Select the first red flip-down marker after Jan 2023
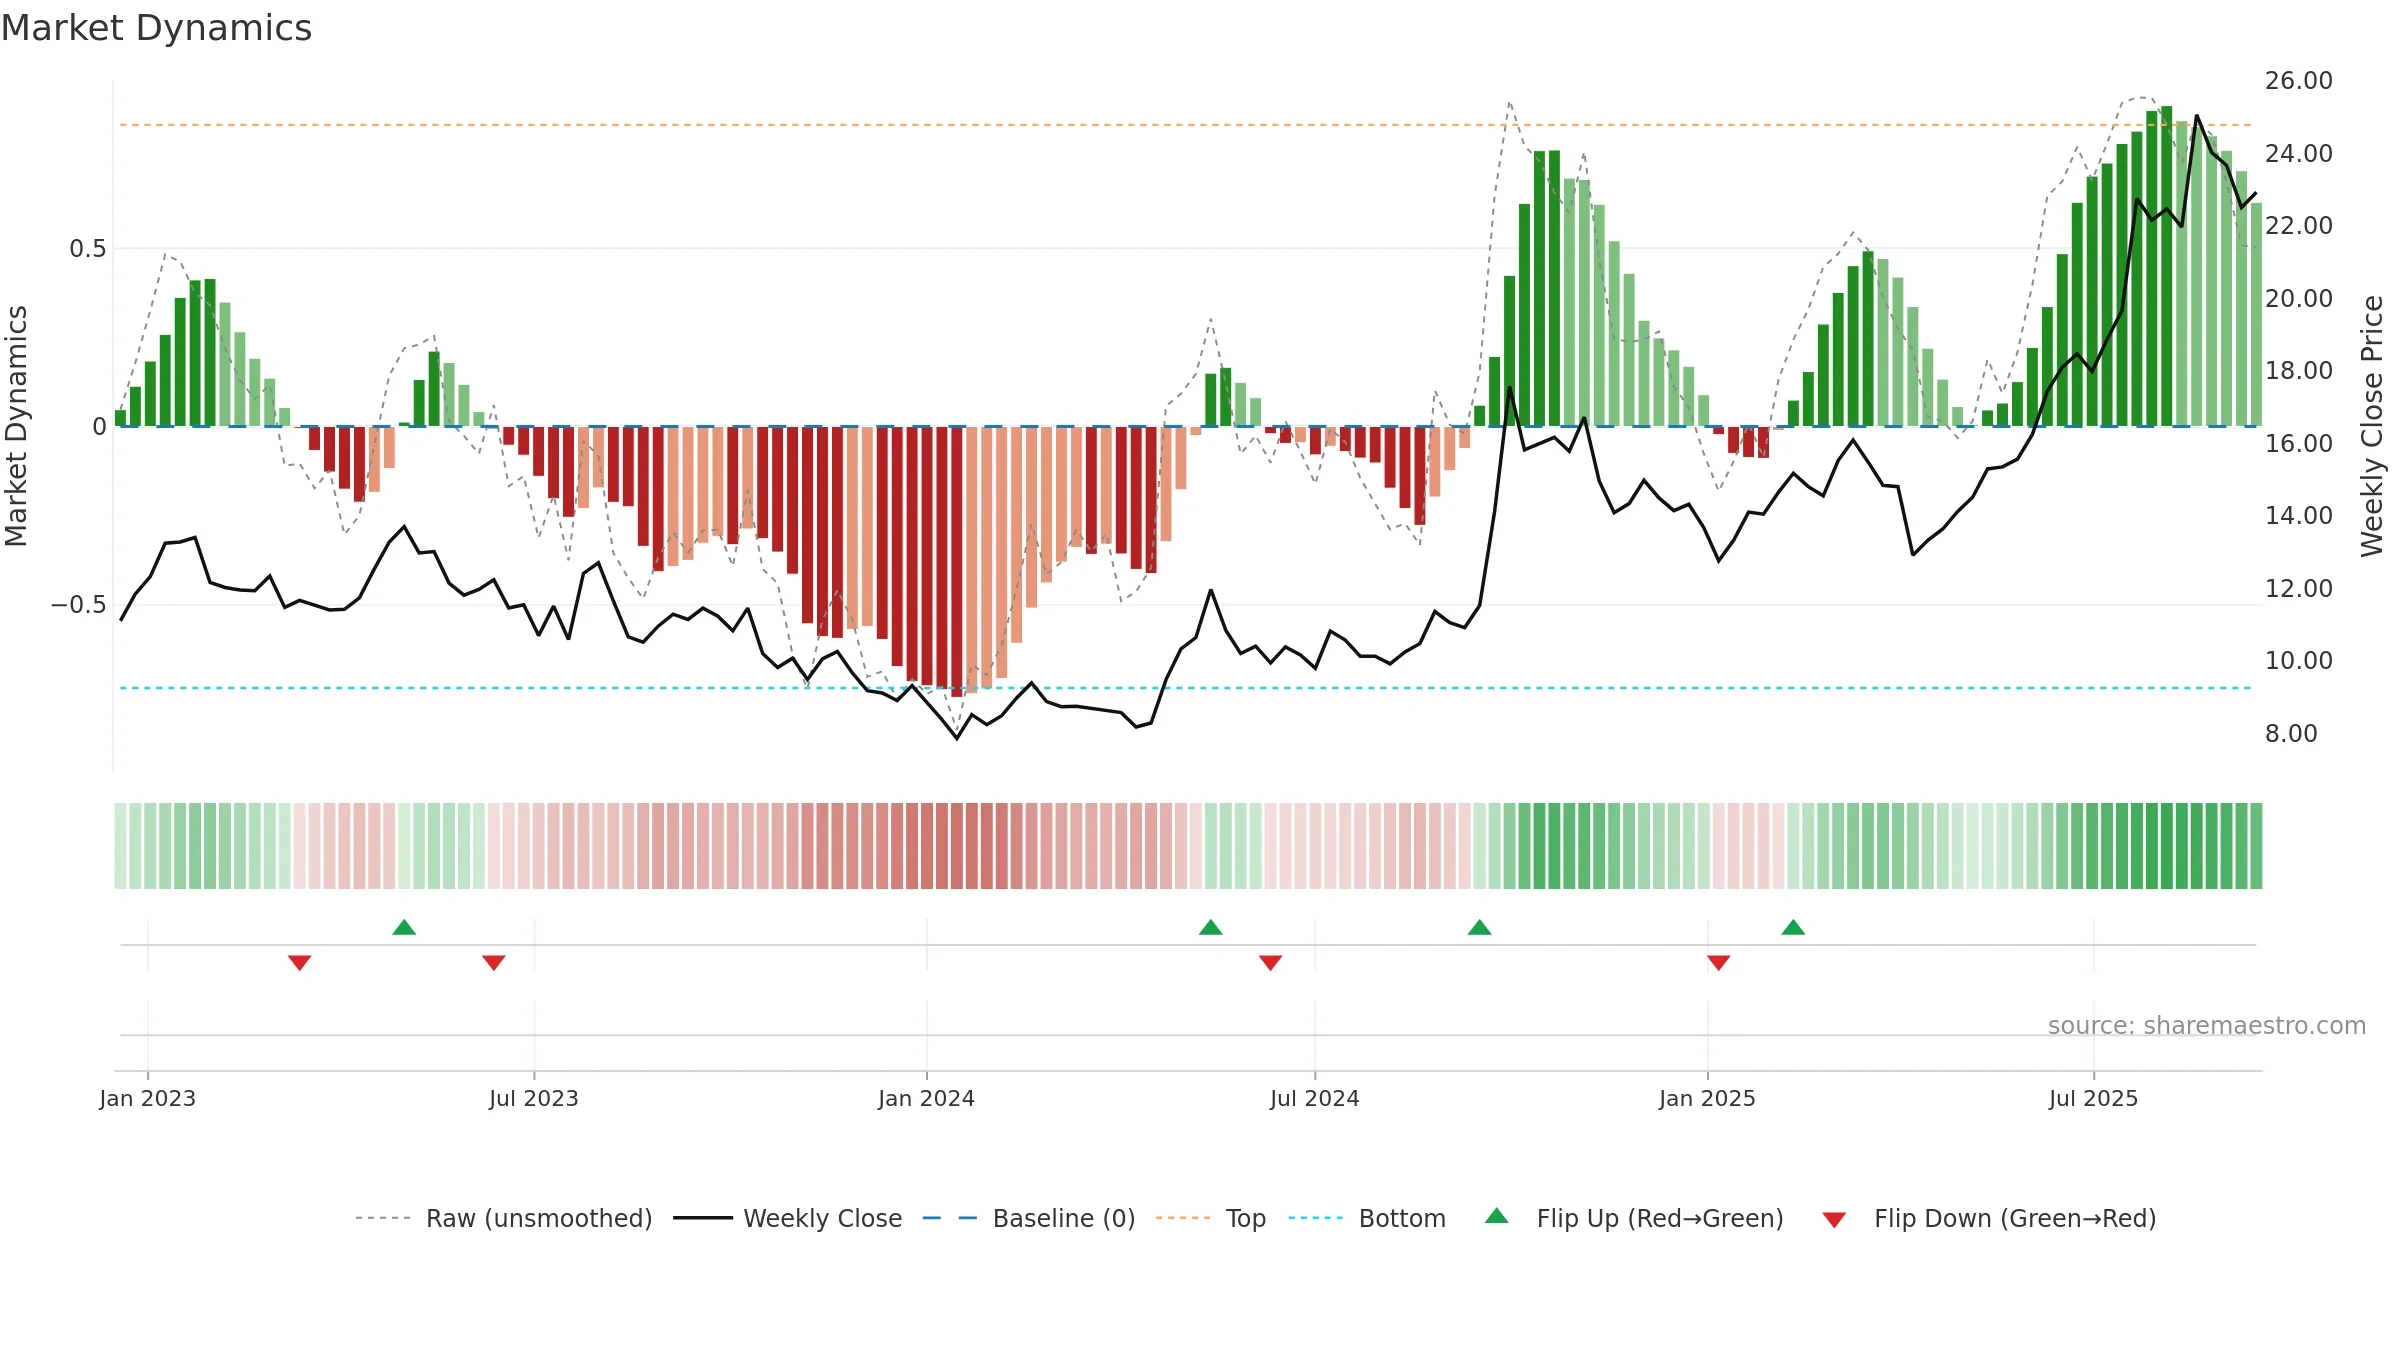 (300, 963)
